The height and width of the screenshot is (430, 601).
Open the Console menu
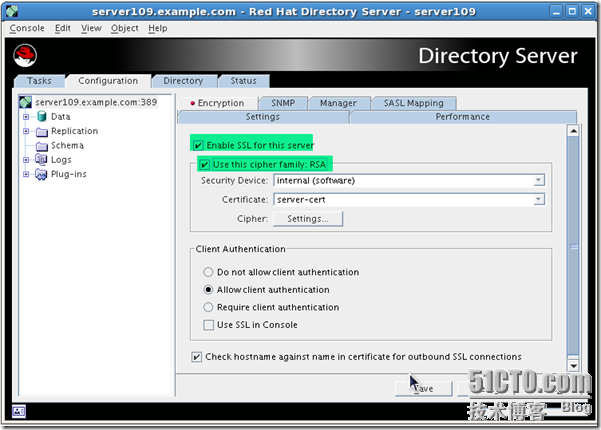click(27, 28)
